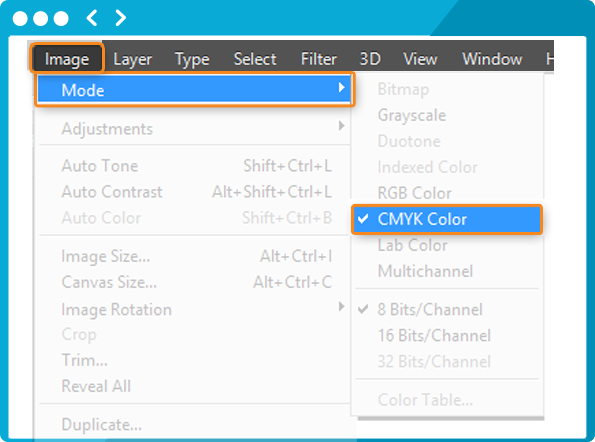Expand the Mode submenu arrow
Screen dimensions: 595x442
pyautogui.click(x=342, y=88)
